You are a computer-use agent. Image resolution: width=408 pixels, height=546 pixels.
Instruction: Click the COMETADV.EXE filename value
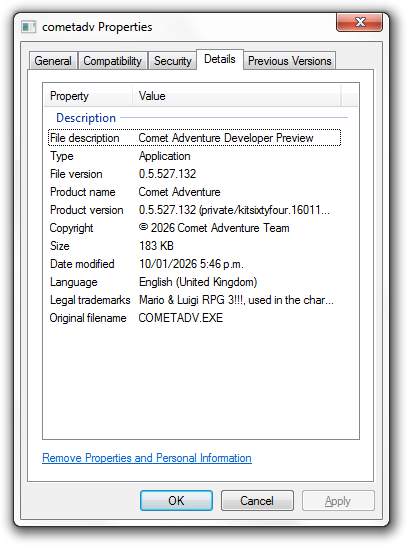pyautogui.click(x=181, y=318)
